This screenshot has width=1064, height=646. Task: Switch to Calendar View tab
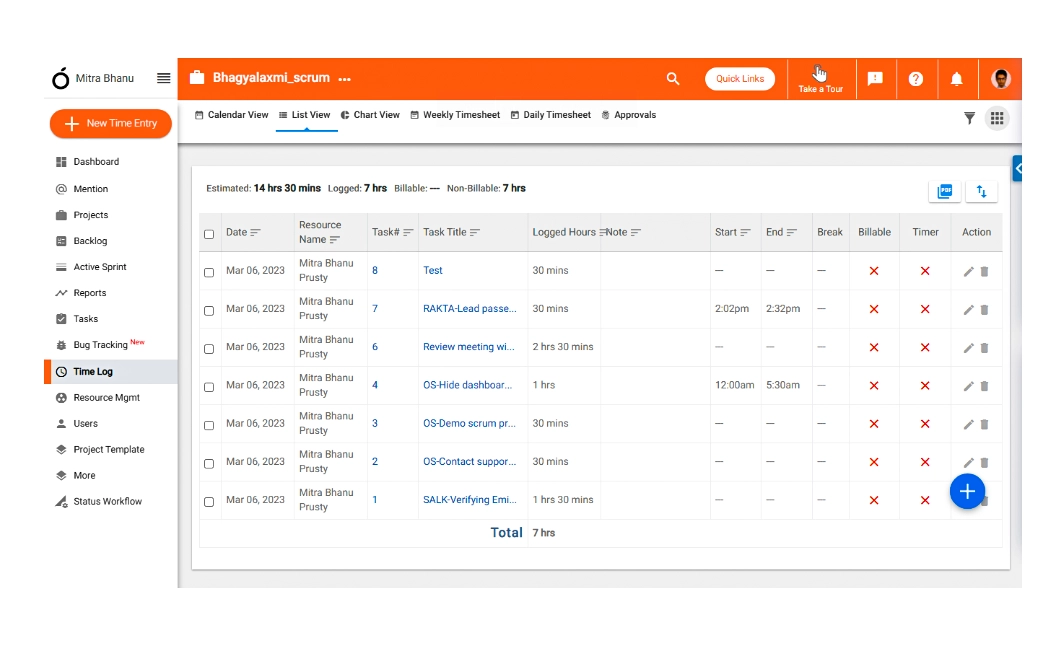tap(231, 115)
